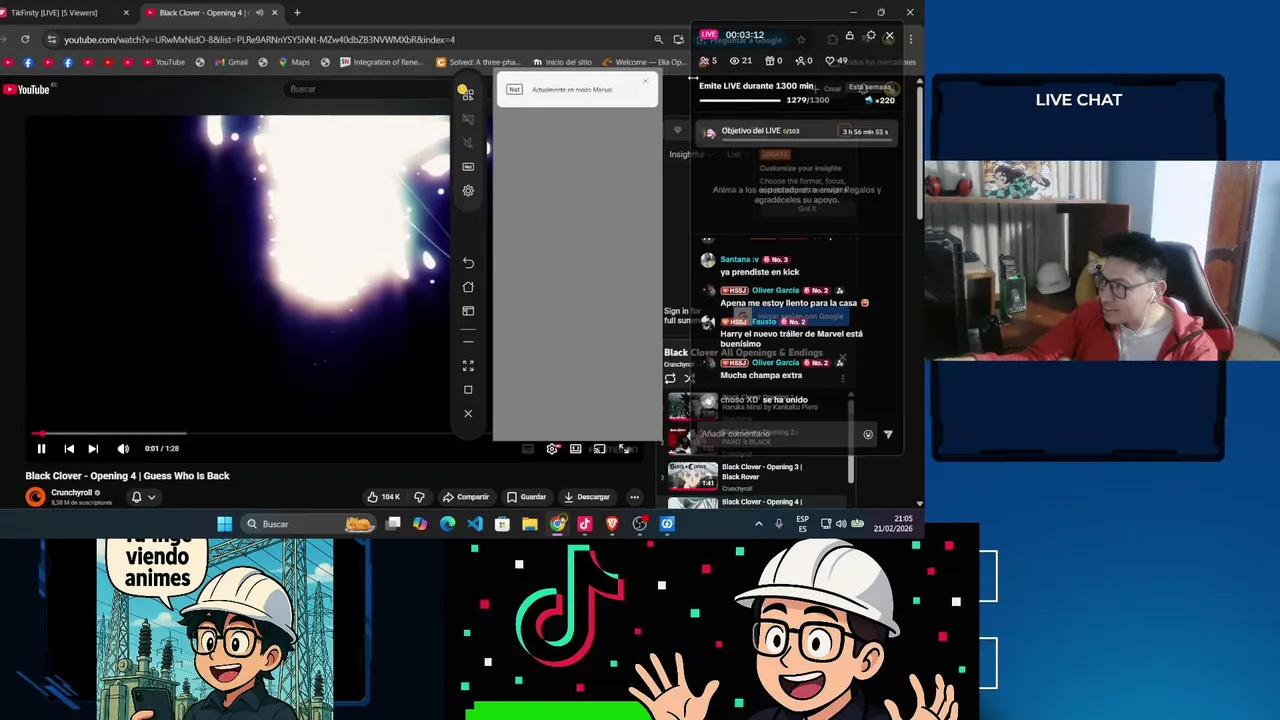Send comment with paper plane icon
The height and width of the screenshot is (720, 1280).
(x=888, y=435)
